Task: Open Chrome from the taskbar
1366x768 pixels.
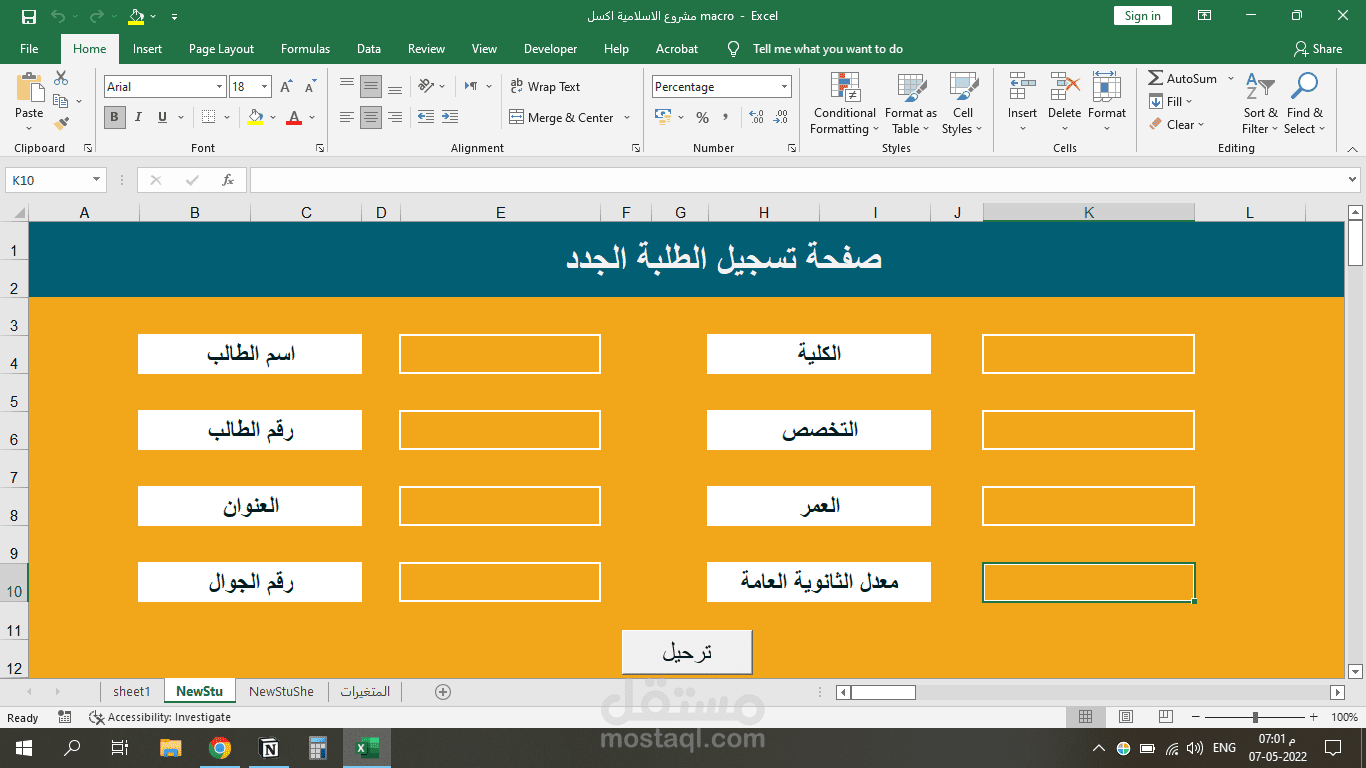Action: 220,747
